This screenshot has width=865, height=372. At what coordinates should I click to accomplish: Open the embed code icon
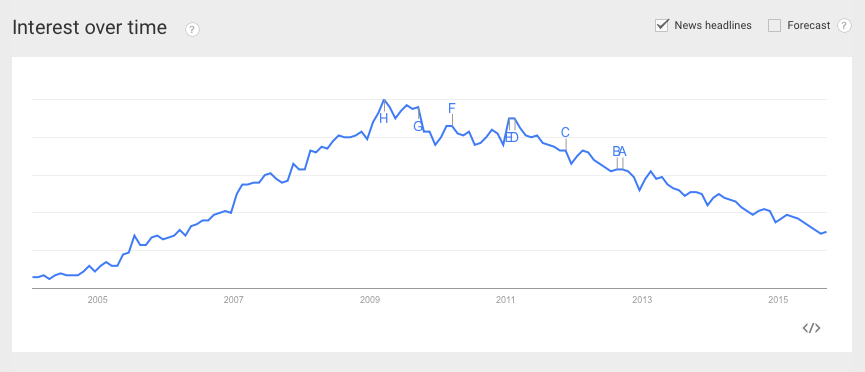(x=811, y=328)
